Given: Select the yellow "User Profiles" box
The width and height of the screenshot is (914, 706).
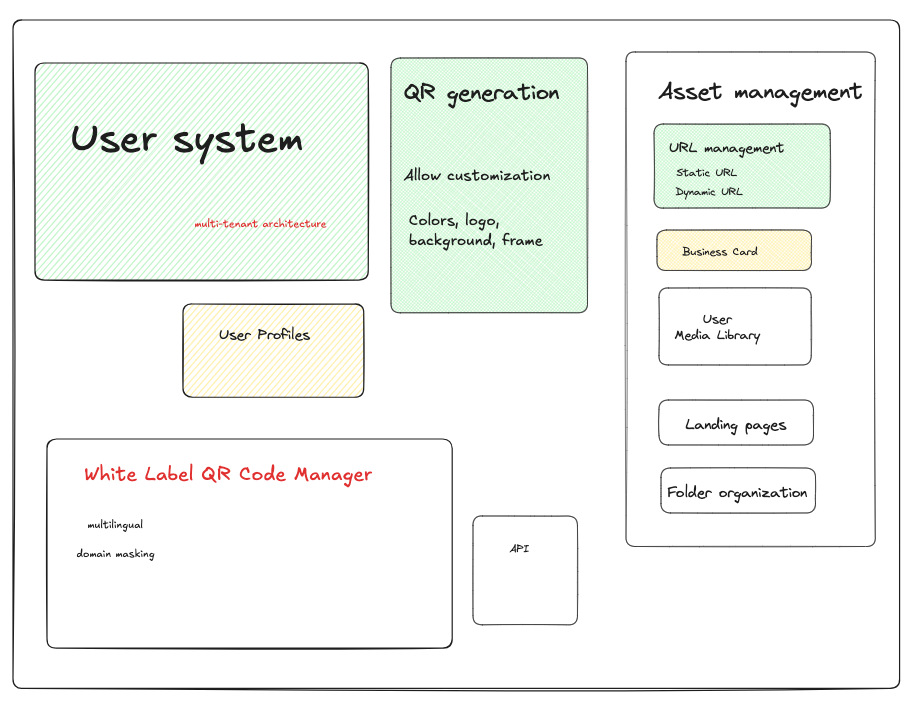Looking at the screenshot, I should 273,350.
